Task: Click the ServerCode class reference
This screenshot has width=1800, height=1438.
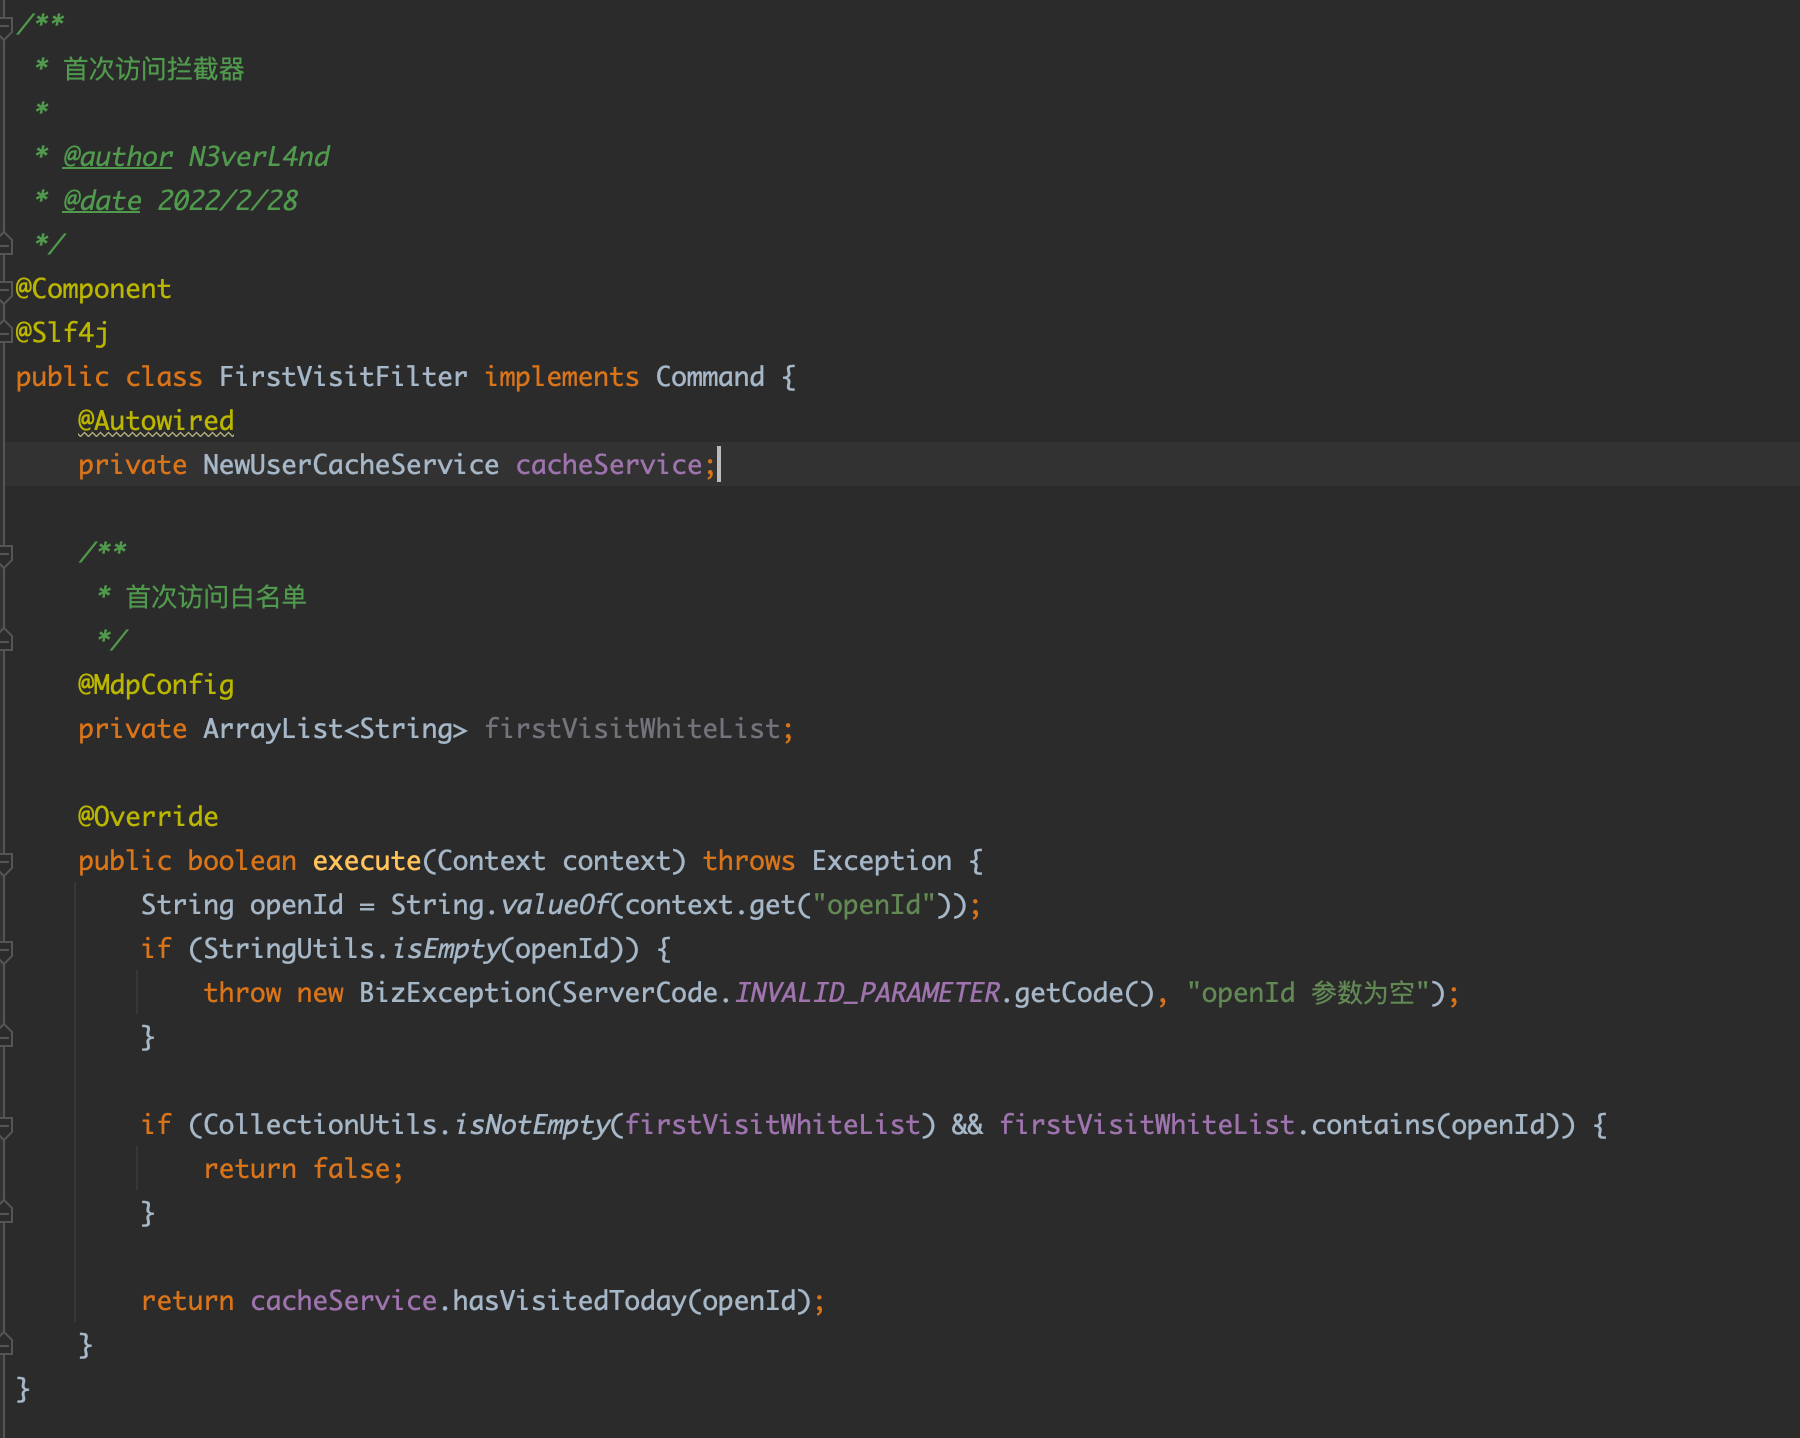Action: click(640, 993)
